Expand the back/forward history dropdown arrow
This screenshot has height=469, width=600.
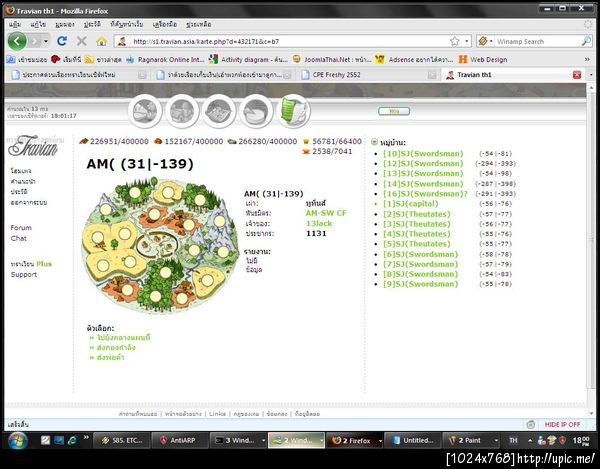46,41
